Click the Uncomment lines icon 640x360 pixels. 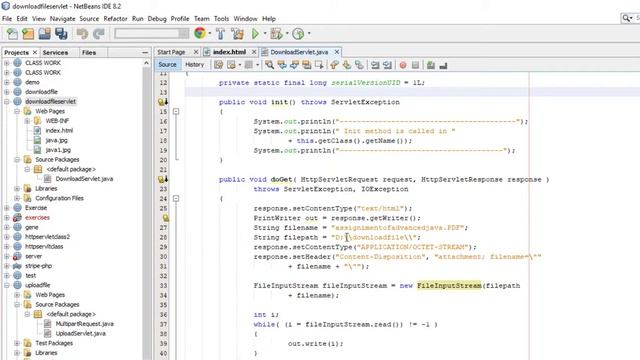[443, 65]
